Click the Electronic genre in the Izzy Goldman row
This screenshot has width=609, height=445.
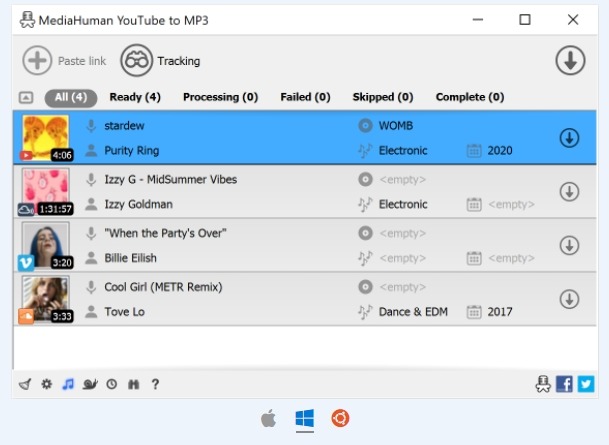point(403,204)
